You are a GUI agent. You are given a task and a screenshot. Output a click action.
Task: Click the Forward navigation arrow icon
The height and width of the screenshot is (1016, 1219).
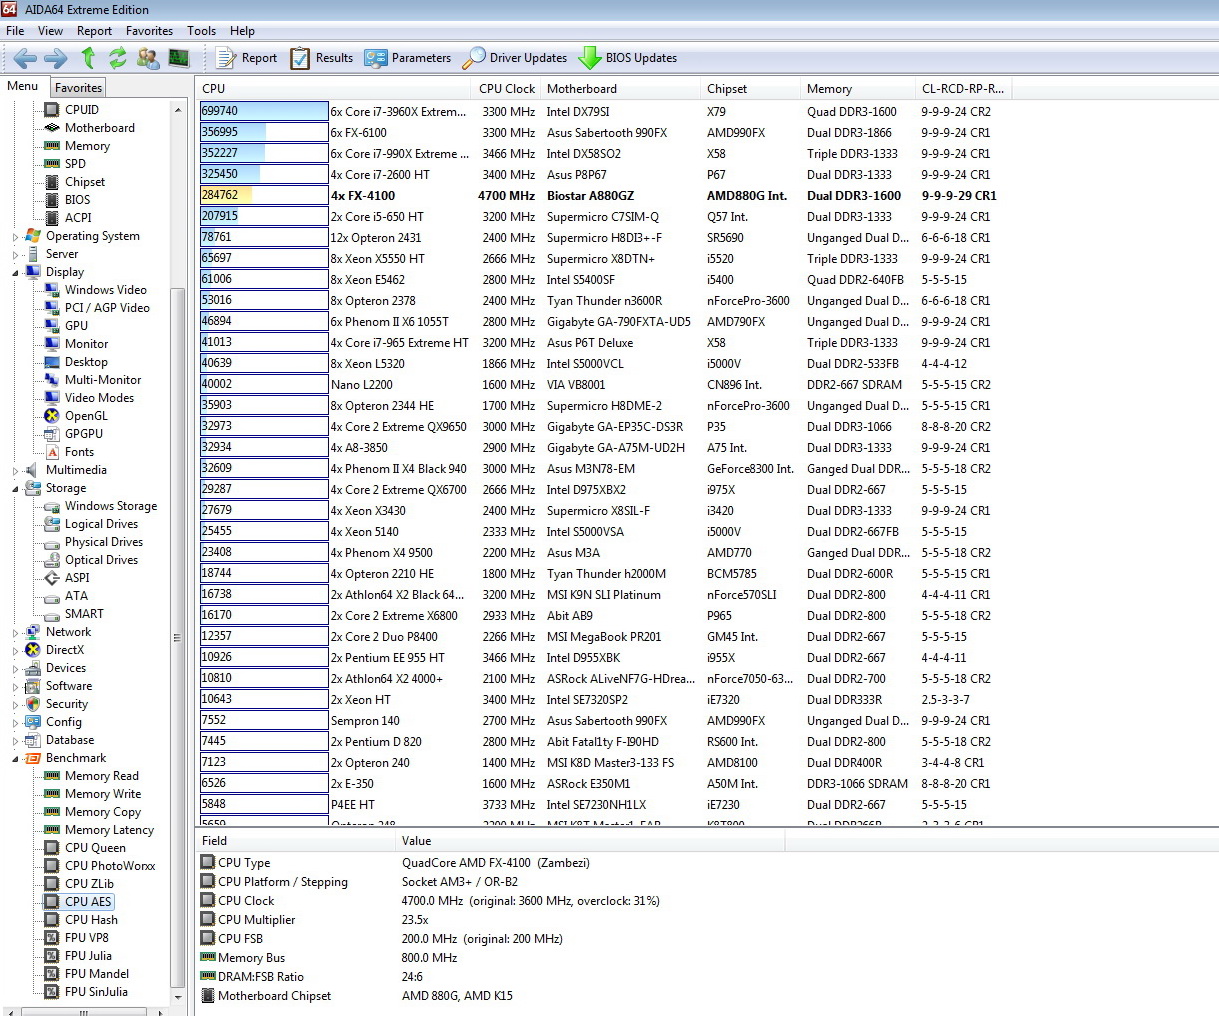pos(56,58)
